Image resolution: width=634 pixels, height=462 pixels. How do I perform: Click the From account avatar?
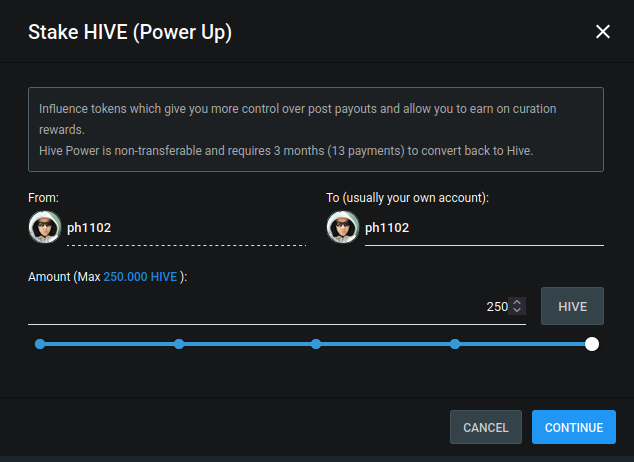[44, 227]
